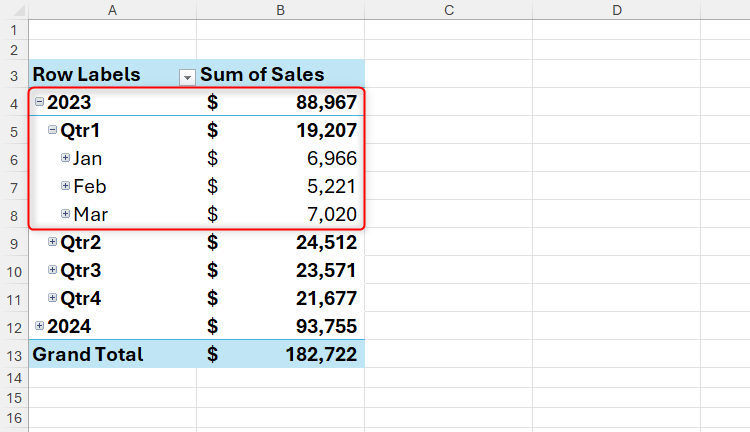Collapse the Qtr1 group
Viewport: 750px width, 432px height.
(52, 130)
